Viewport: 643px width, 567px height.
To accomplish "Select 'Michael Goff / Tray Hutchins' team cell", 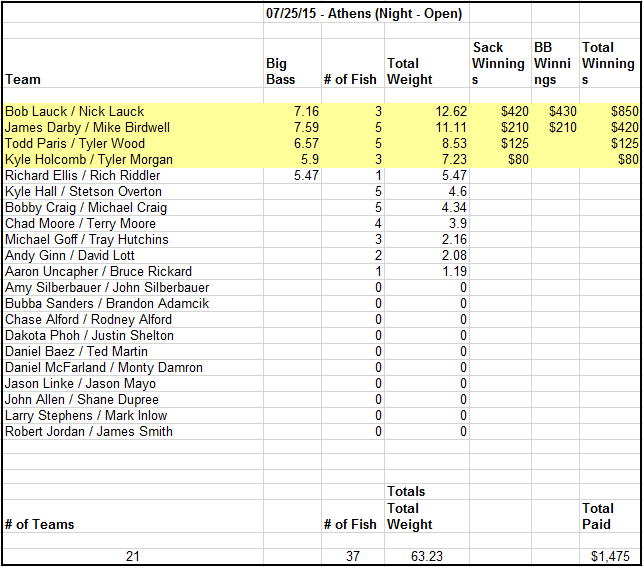I will [x=87, y=239].
